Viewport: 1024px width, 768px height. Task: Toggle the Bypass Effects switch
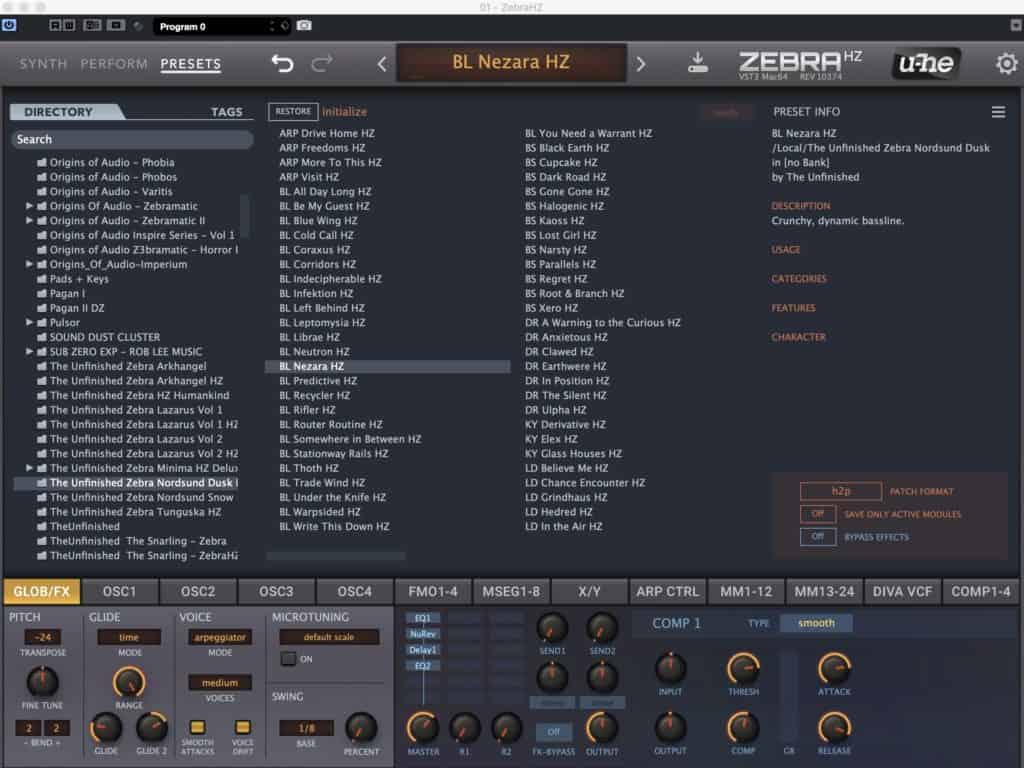pyautogui.click(x=818, y=537)
